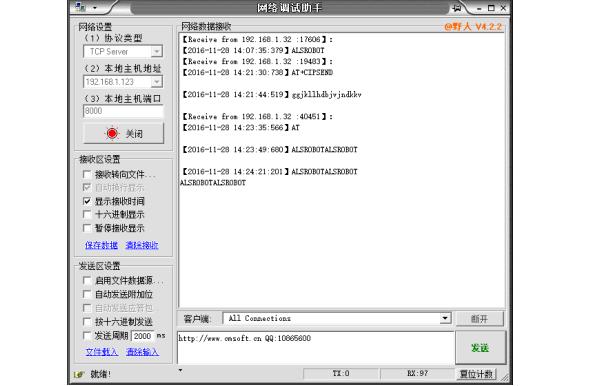Click the small arrow below the send box
600x386 pixels.
180,370
